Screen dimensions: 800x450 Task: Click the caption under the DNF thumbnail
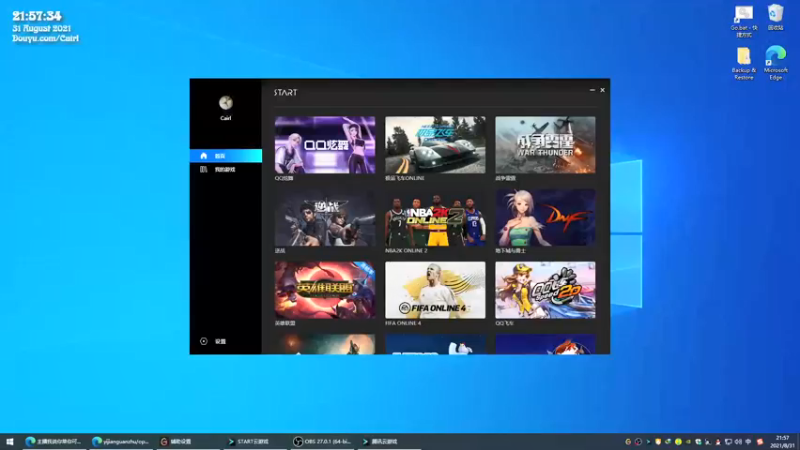tap(510, 251)
